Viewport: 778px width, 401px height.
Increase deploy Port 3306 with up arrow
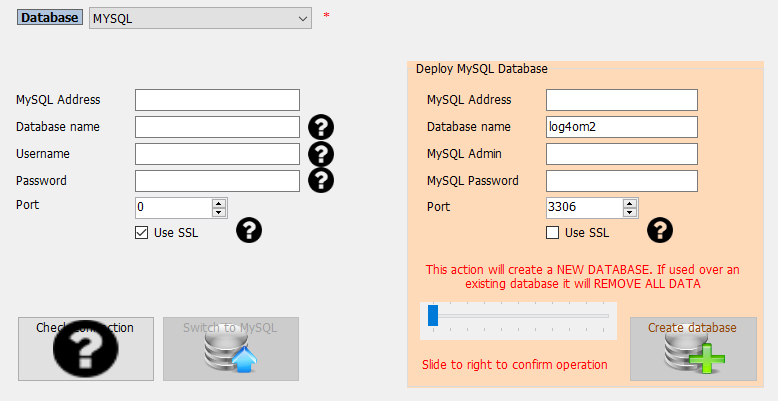tap(630, 203)
